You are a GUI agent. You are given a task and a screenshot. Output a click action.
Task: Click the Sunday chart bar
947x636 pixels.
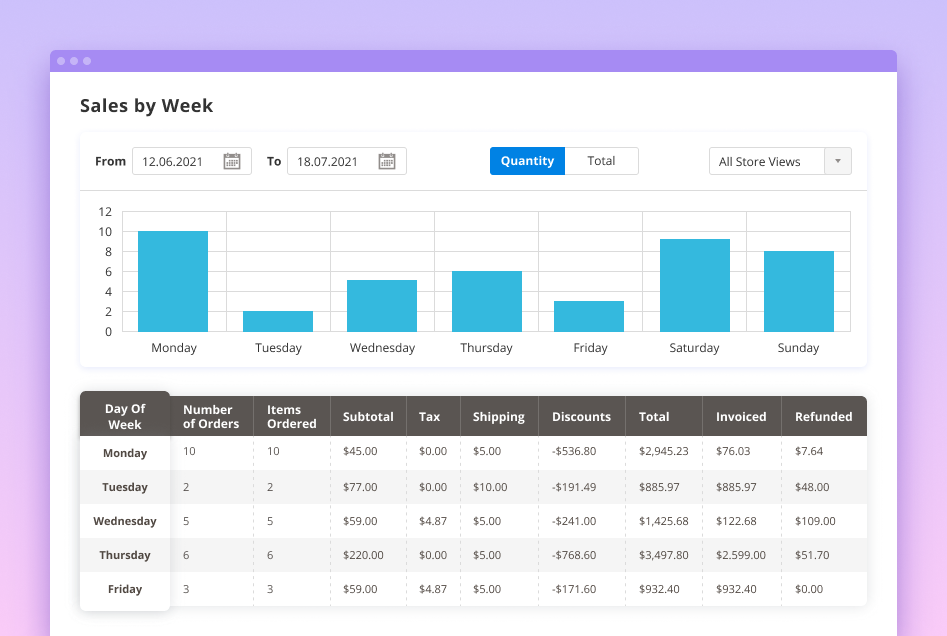pos(798,291)
